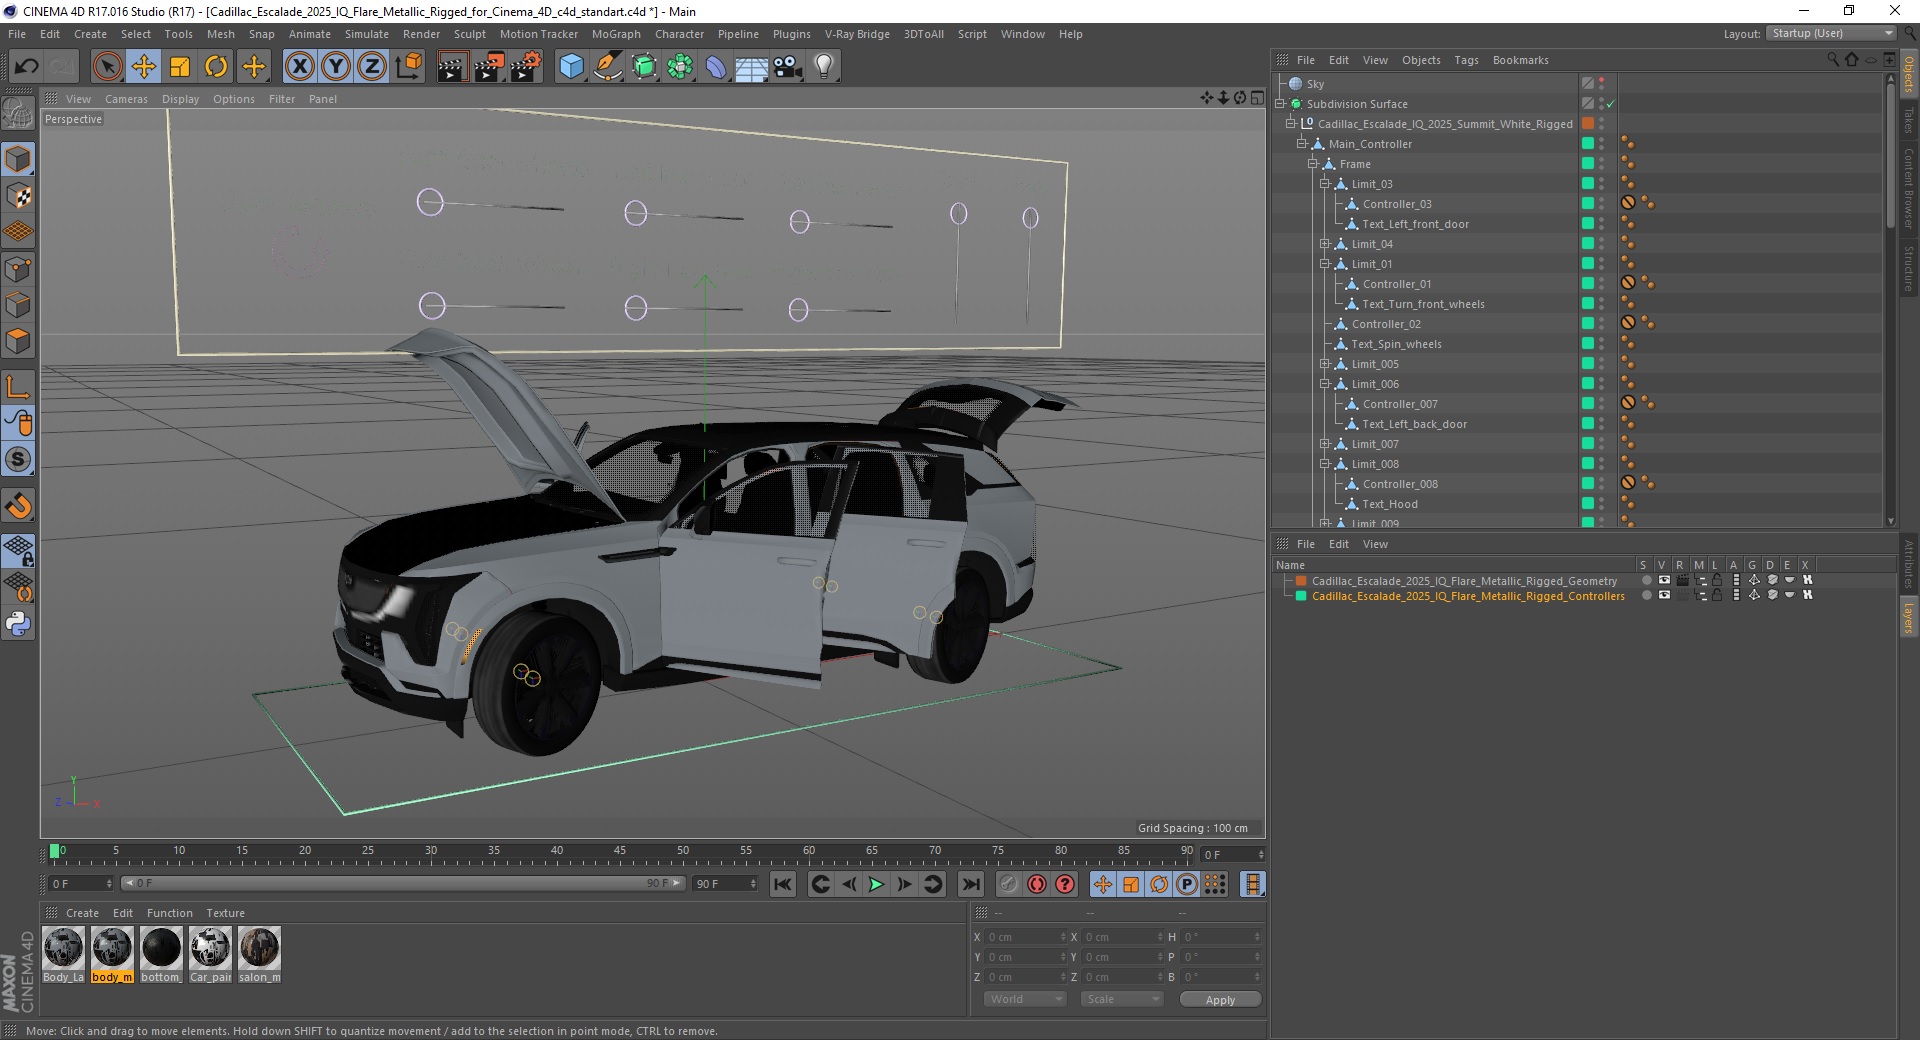Click the Apply button
This screenshot has width=1920, height=1040.
pyautogui.click(x=1220, y=999)
